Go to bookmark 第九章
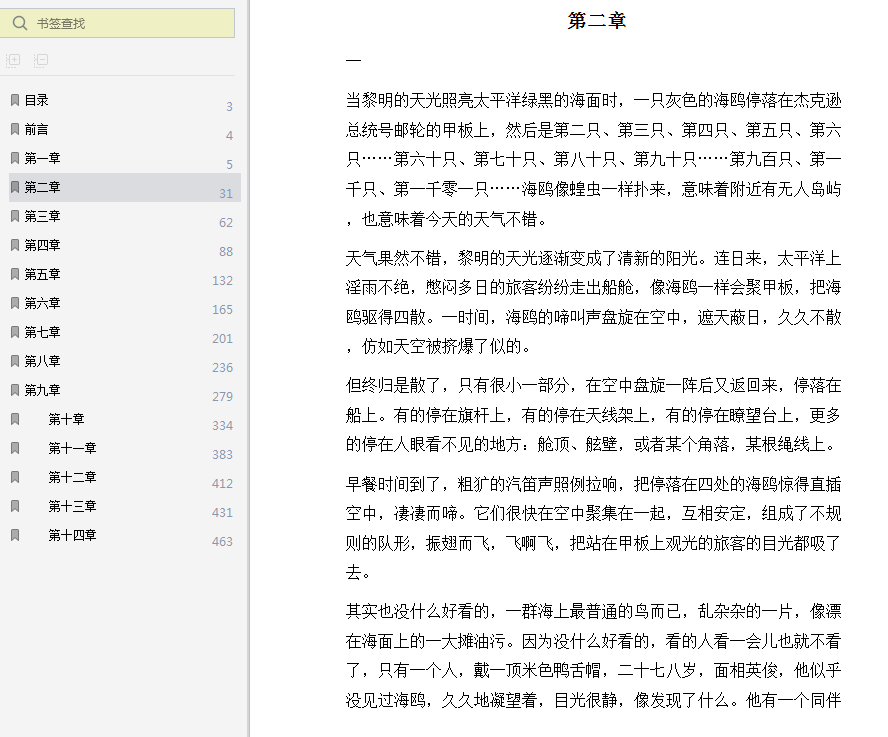 42,390
